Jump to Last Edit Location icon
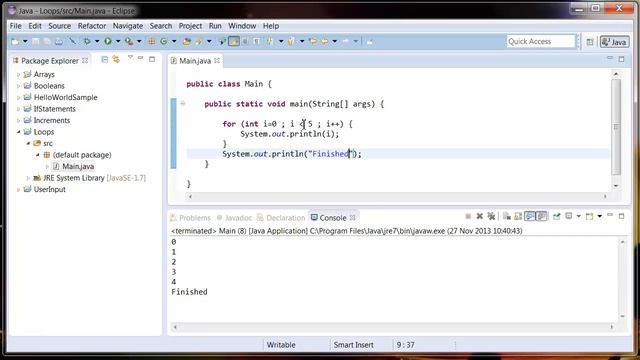Image resolution: width=640 pixels, height=360 pixels. [313, 41]
